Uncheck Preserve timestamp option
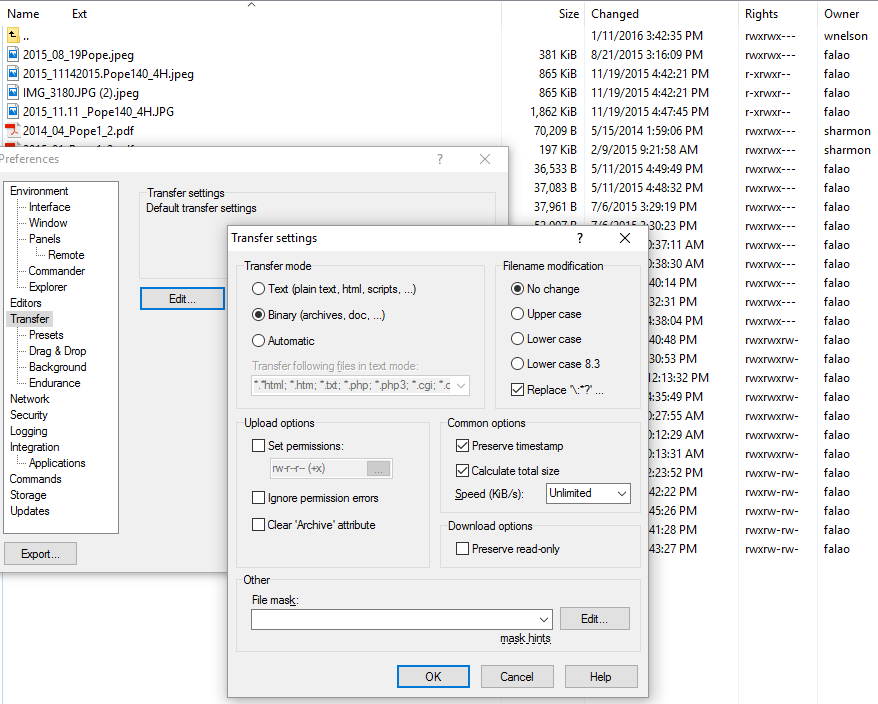Screen dimensions: 878x704 [462, 446]
